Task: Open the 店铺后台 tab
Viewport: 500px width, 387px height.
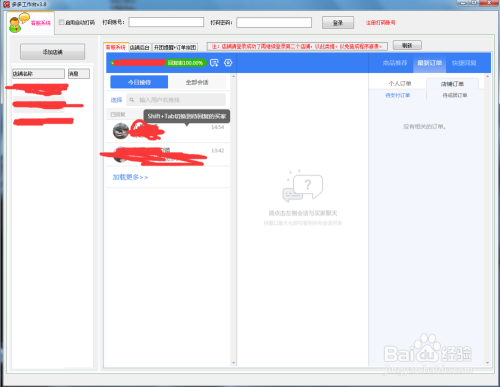Action: [139, 47]
